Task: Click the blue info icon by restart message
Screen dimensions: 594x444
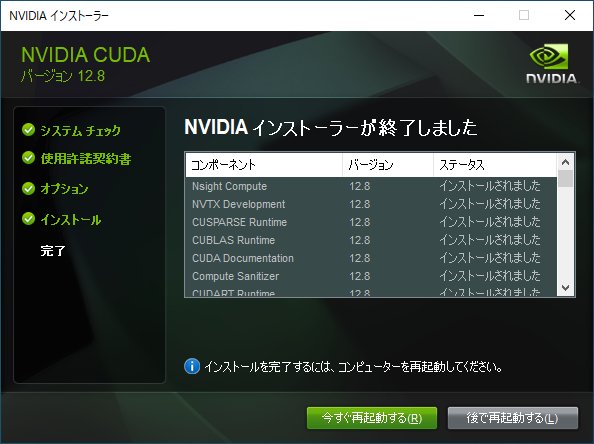Action: point(192,366)
